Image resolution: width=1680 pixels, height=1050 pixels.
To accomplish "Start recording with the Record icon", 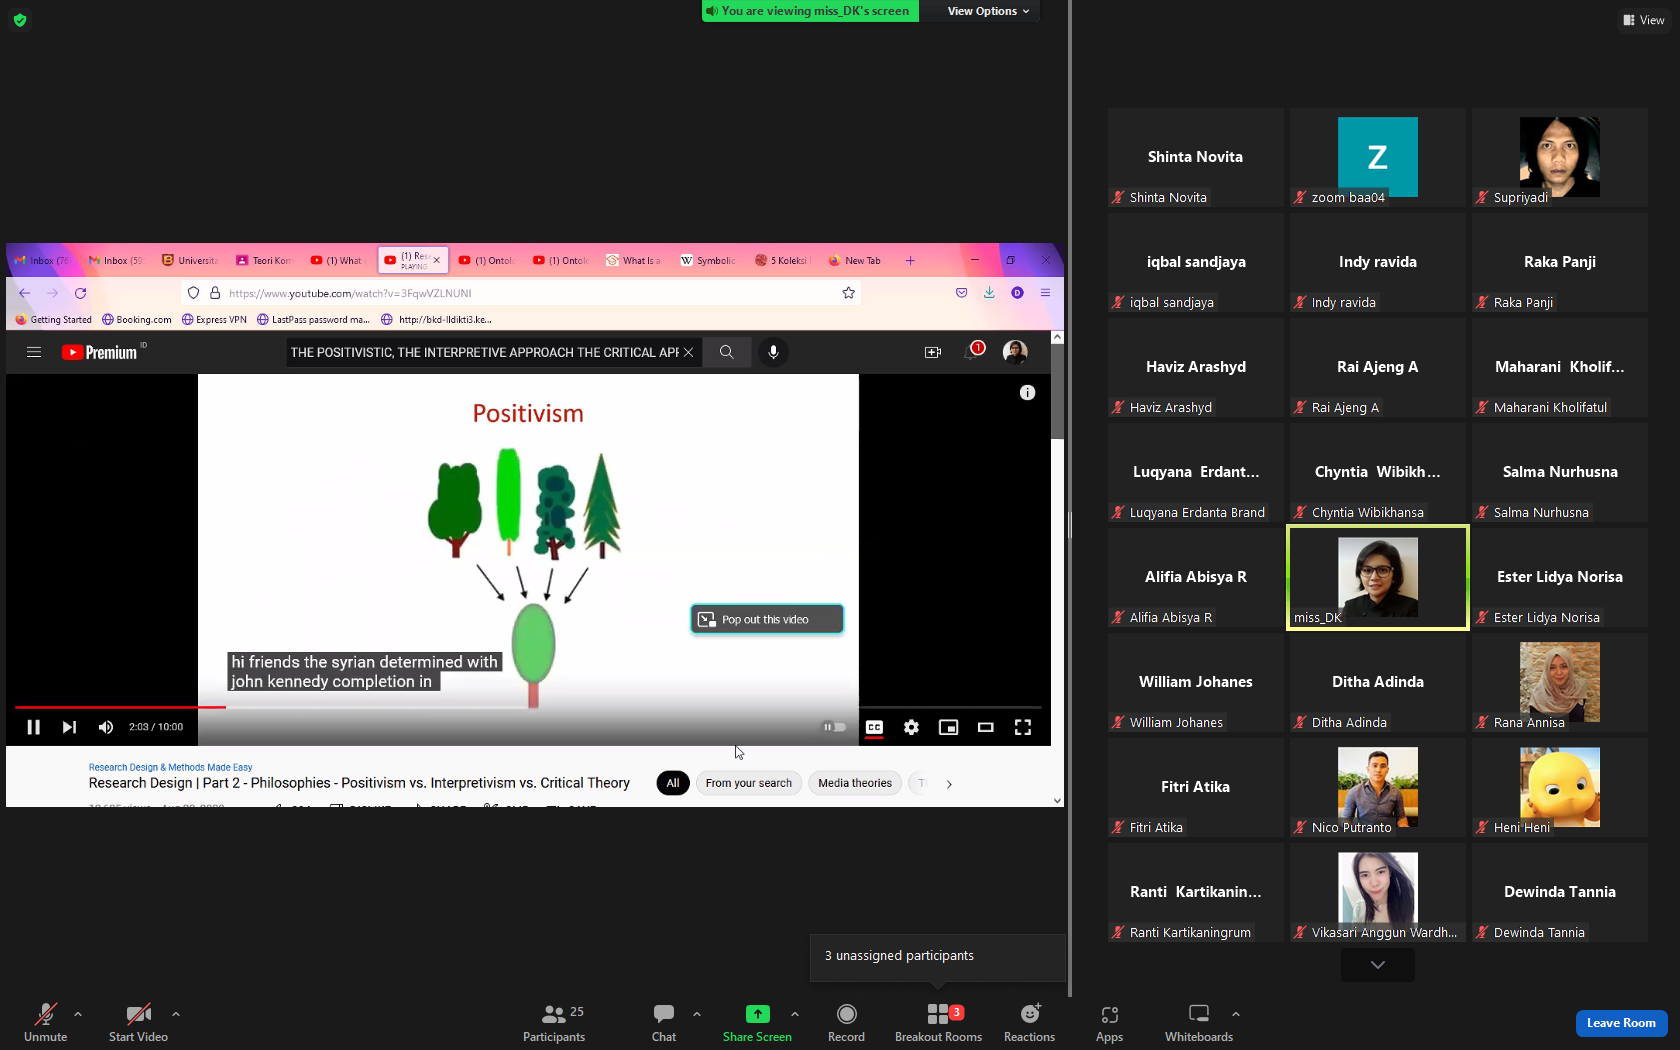I will pyautogui.click(x=846, y=1014).
